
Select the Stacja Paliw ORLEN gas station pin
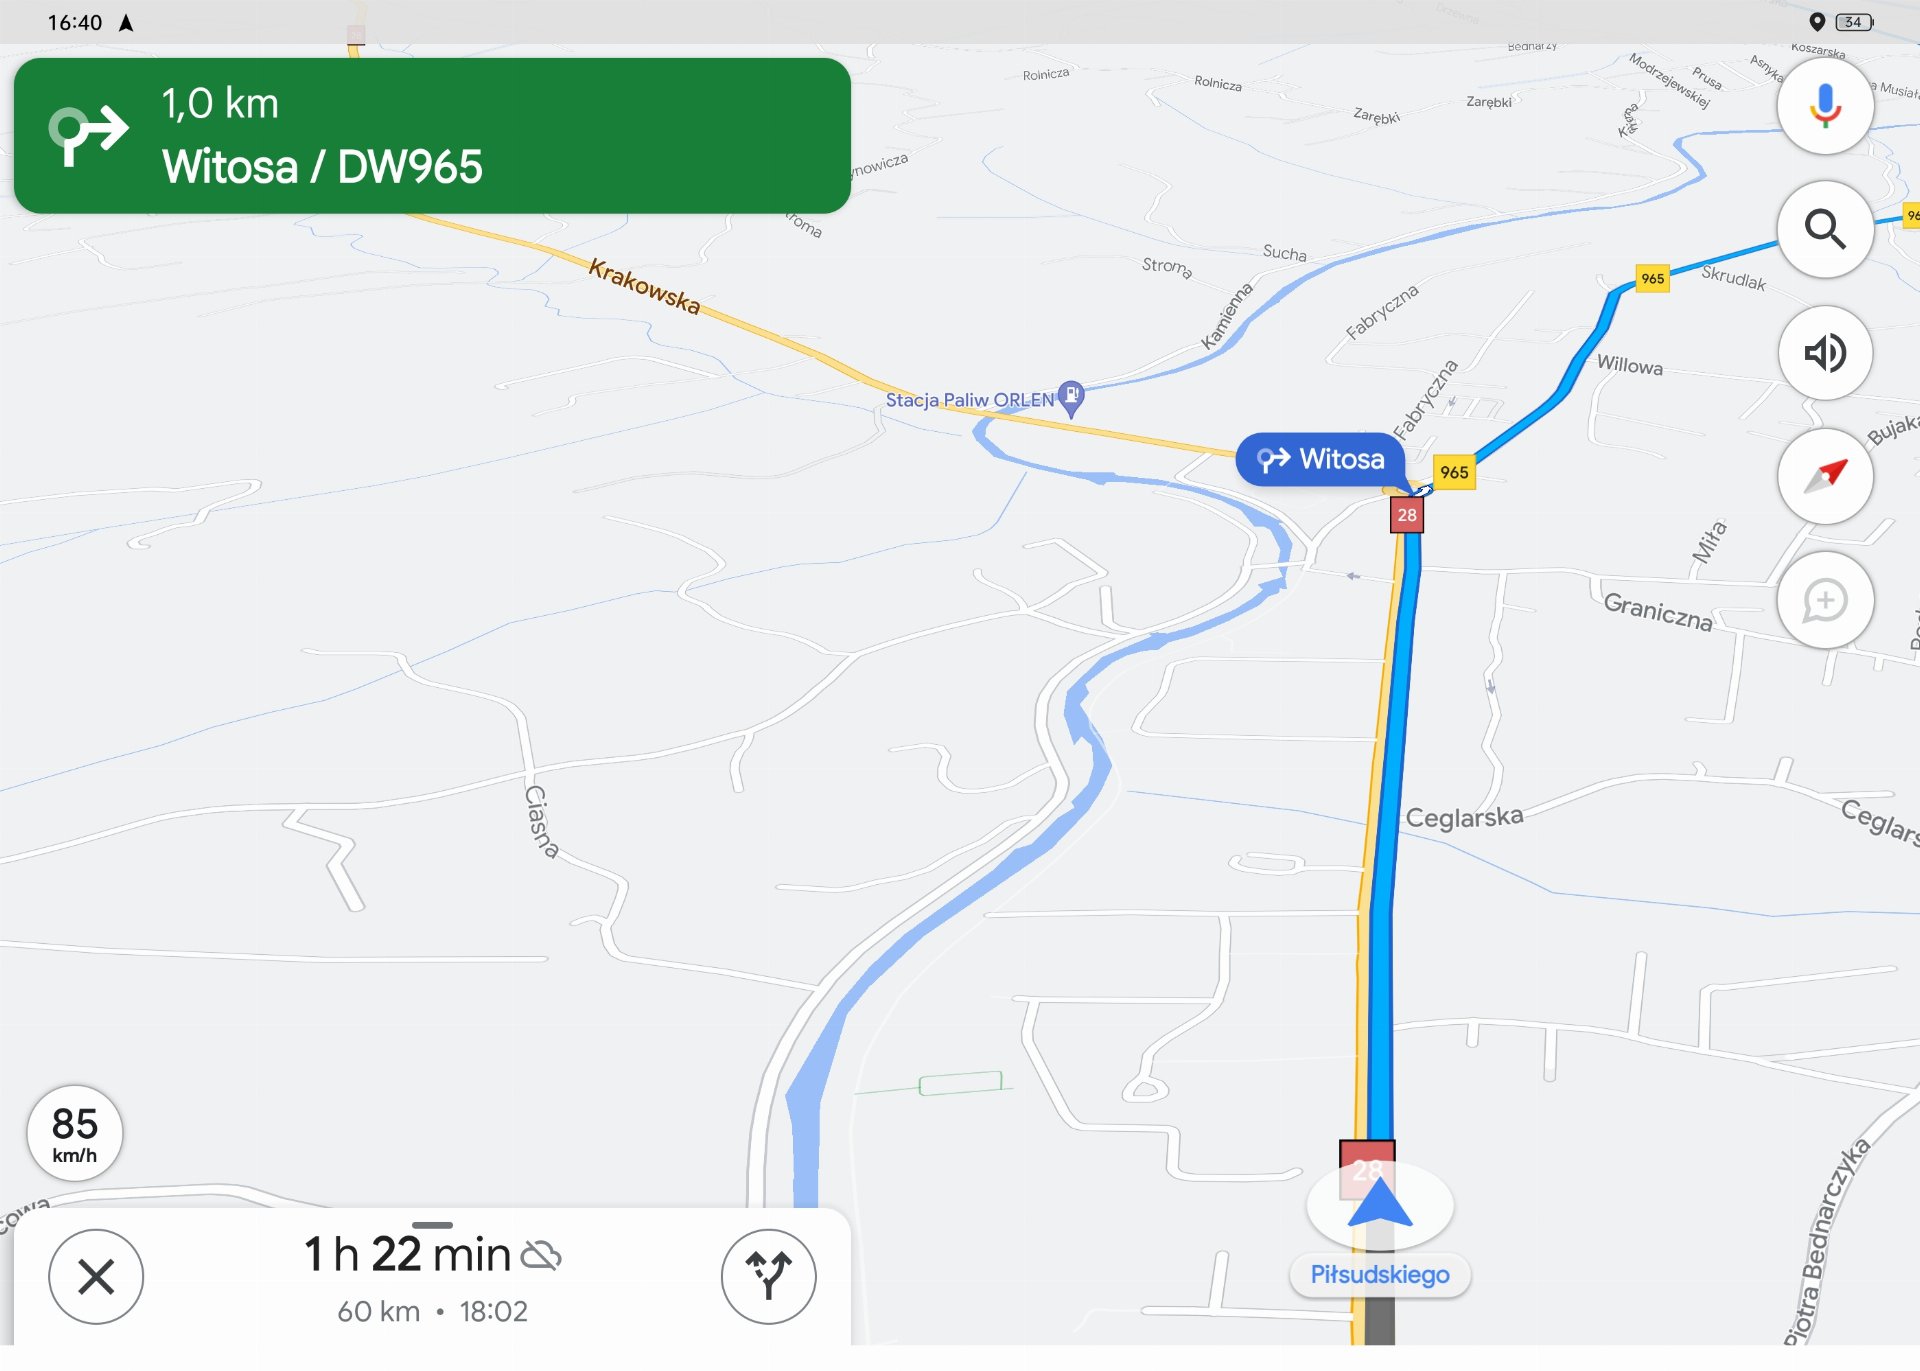(1071, 398)
